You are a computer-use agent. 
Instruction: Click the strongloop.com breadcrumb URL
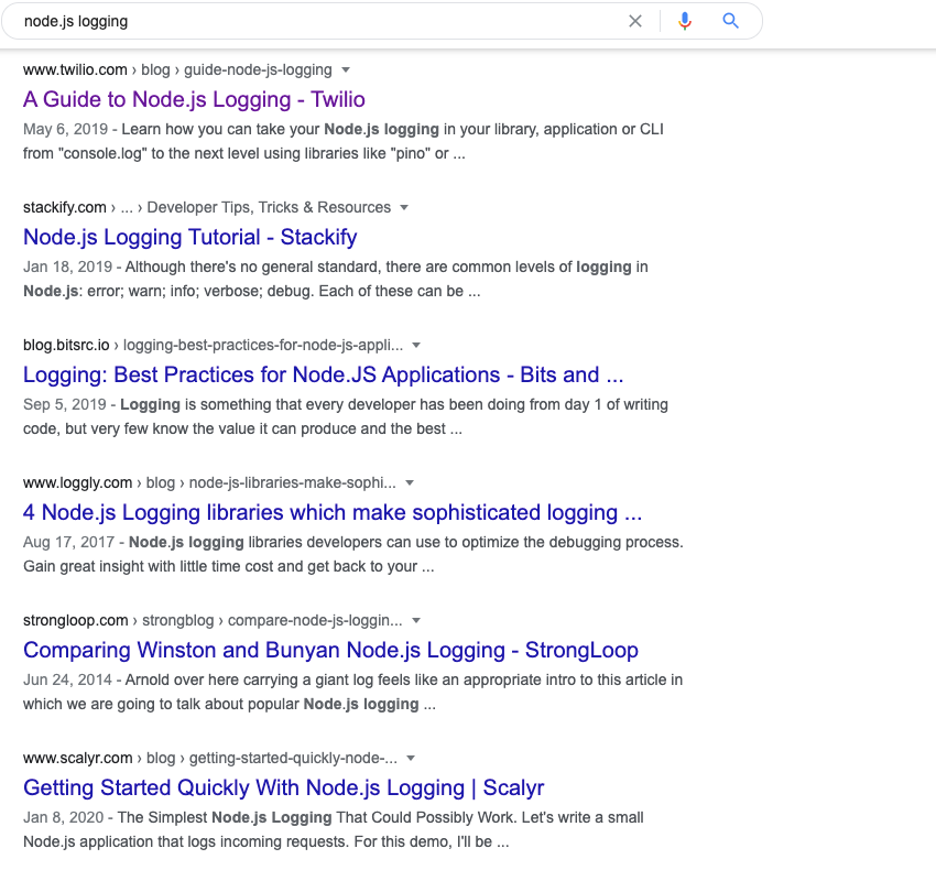[x=213, y=620]
